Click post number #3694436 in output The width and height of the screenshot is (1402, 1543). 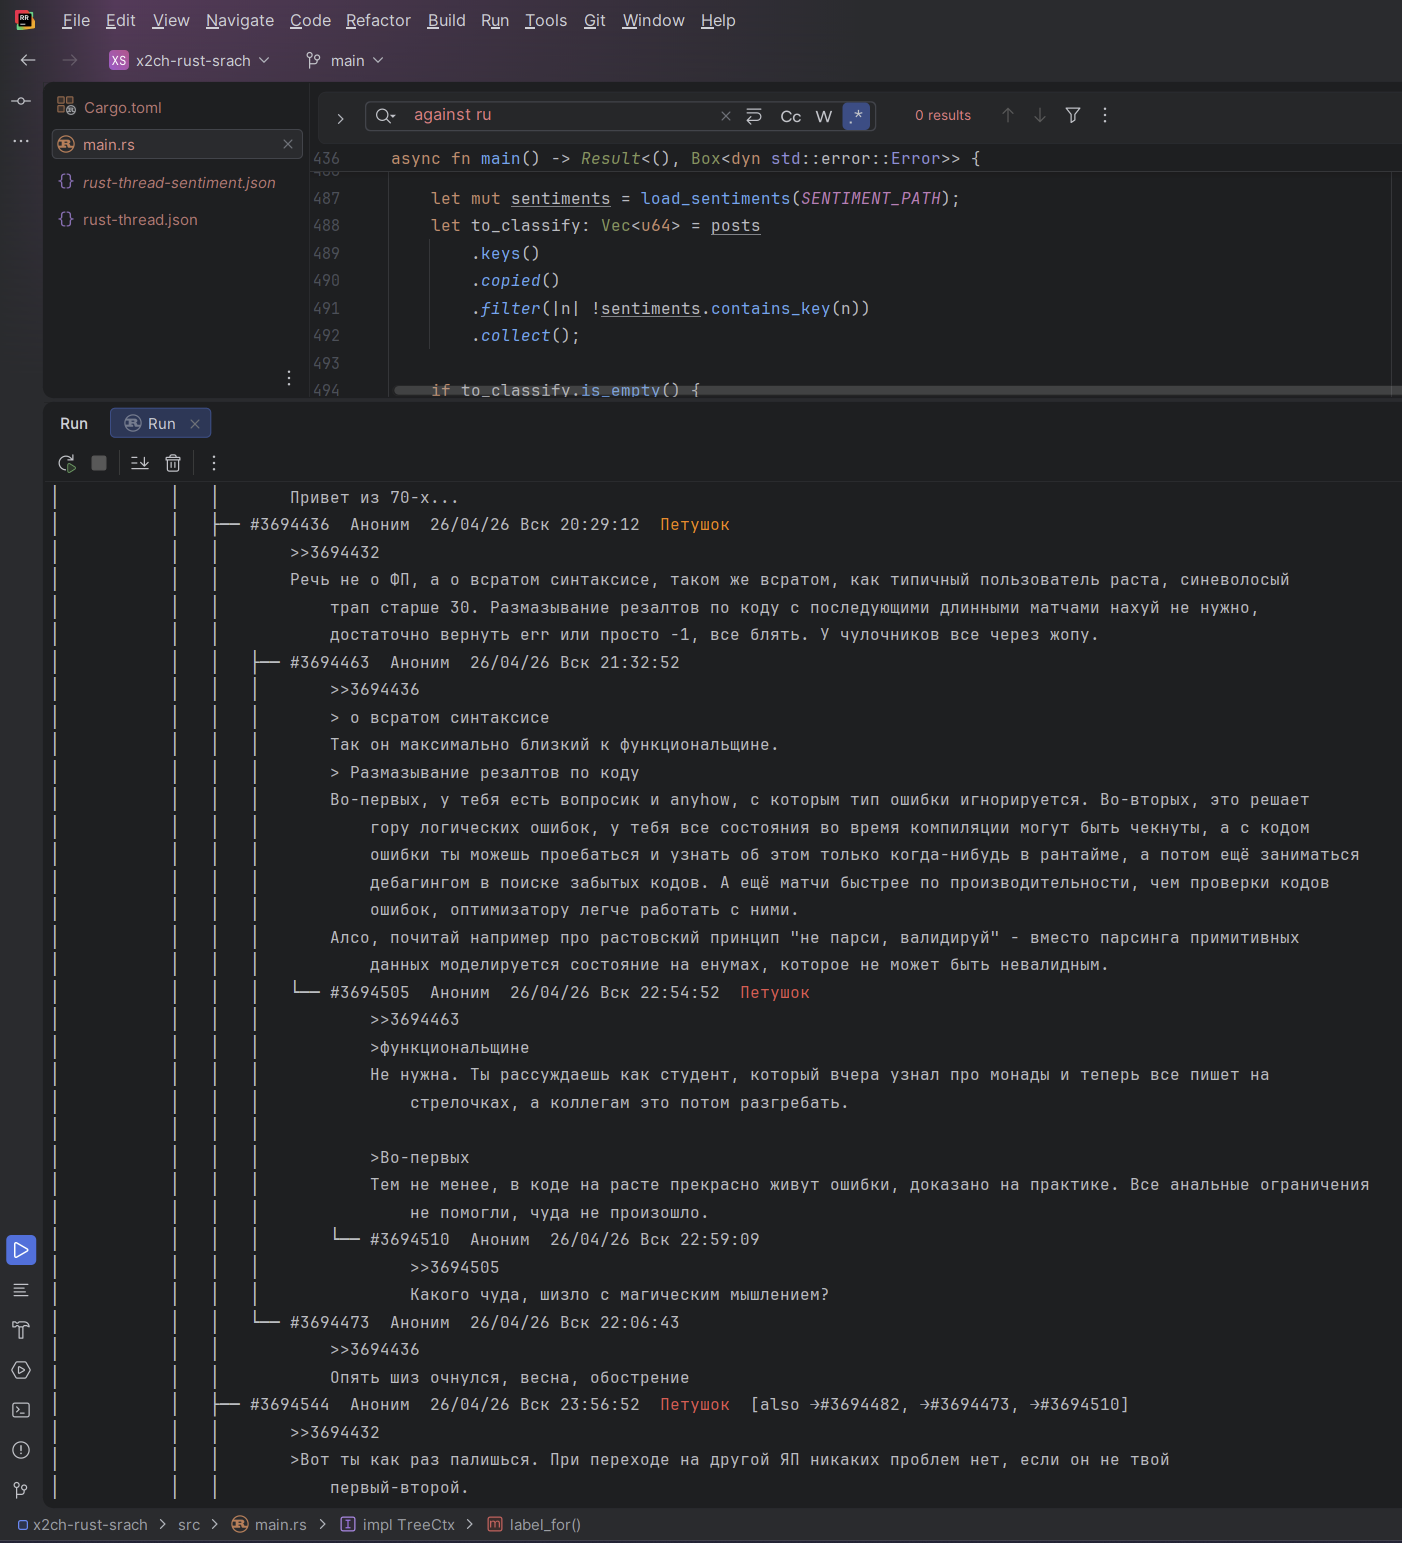(x=290, y=525)
